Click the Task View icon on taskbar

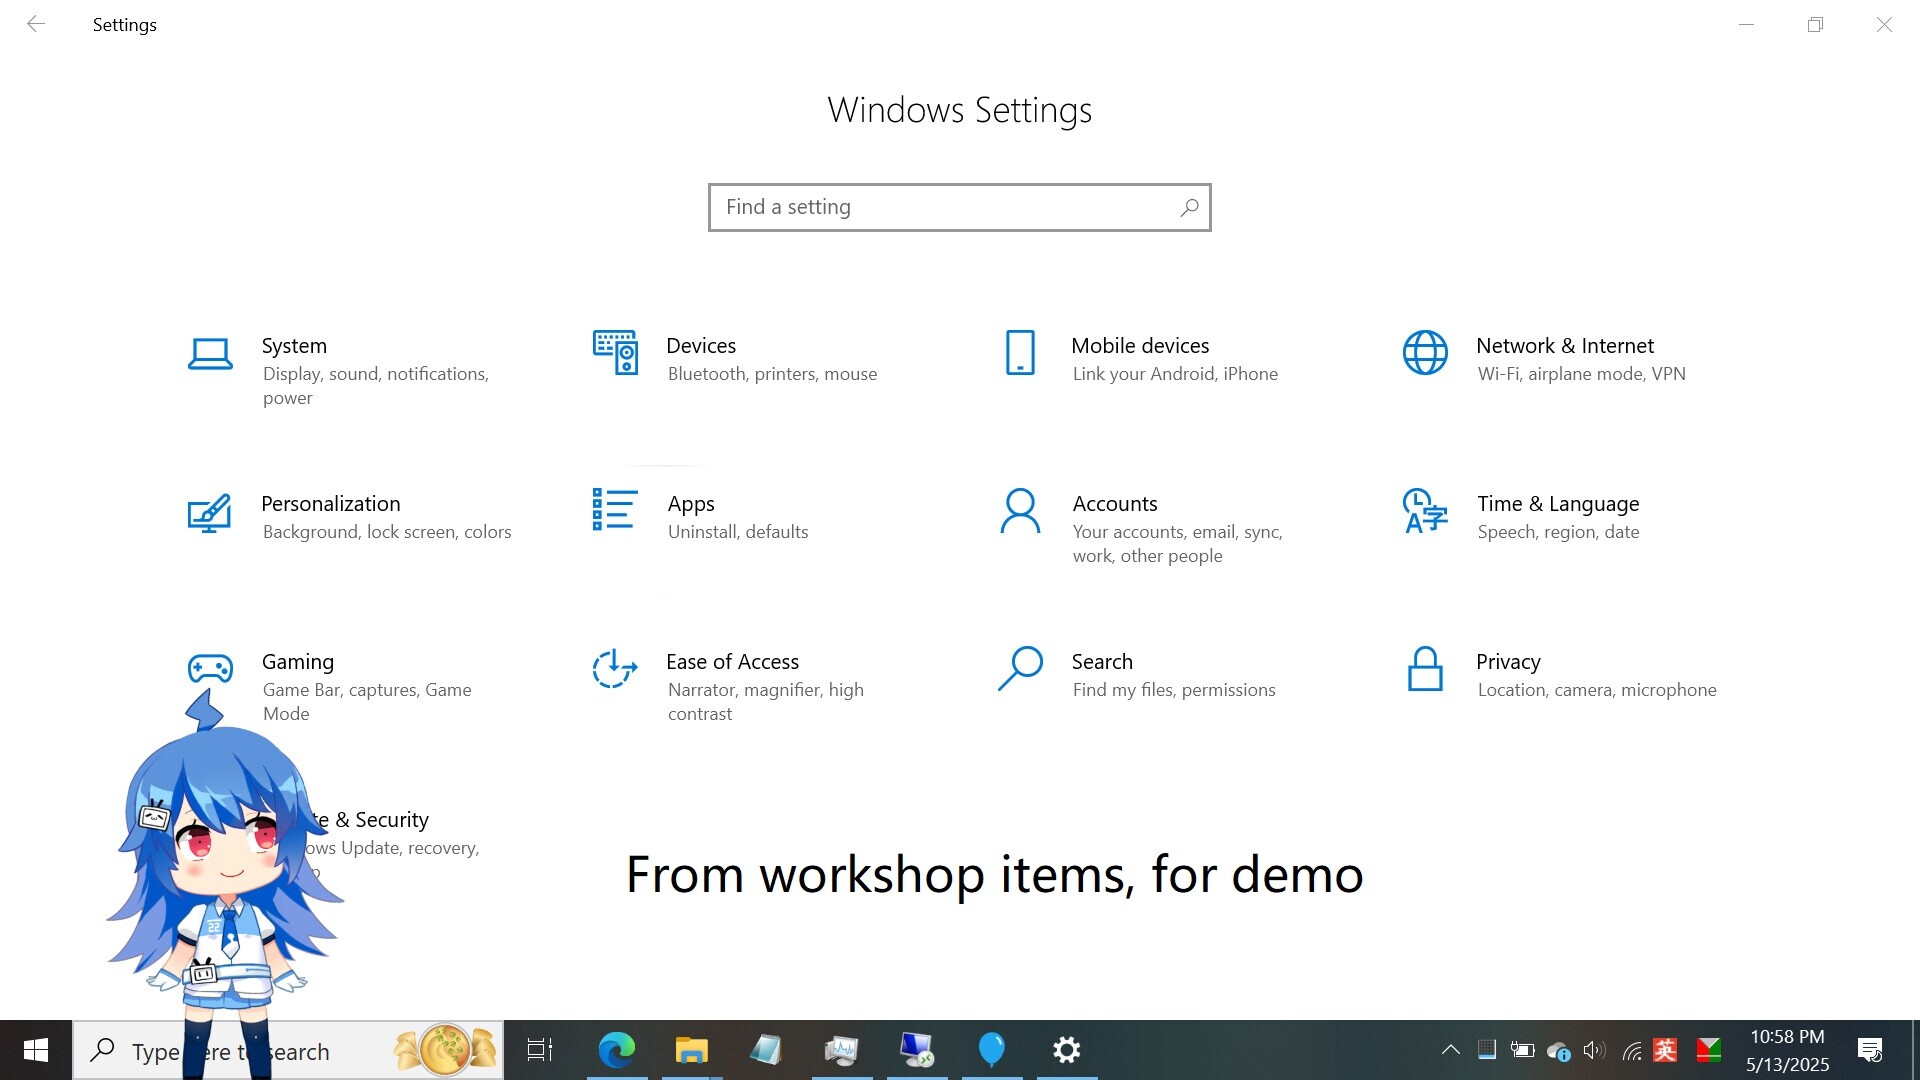tap(540, 1051)
